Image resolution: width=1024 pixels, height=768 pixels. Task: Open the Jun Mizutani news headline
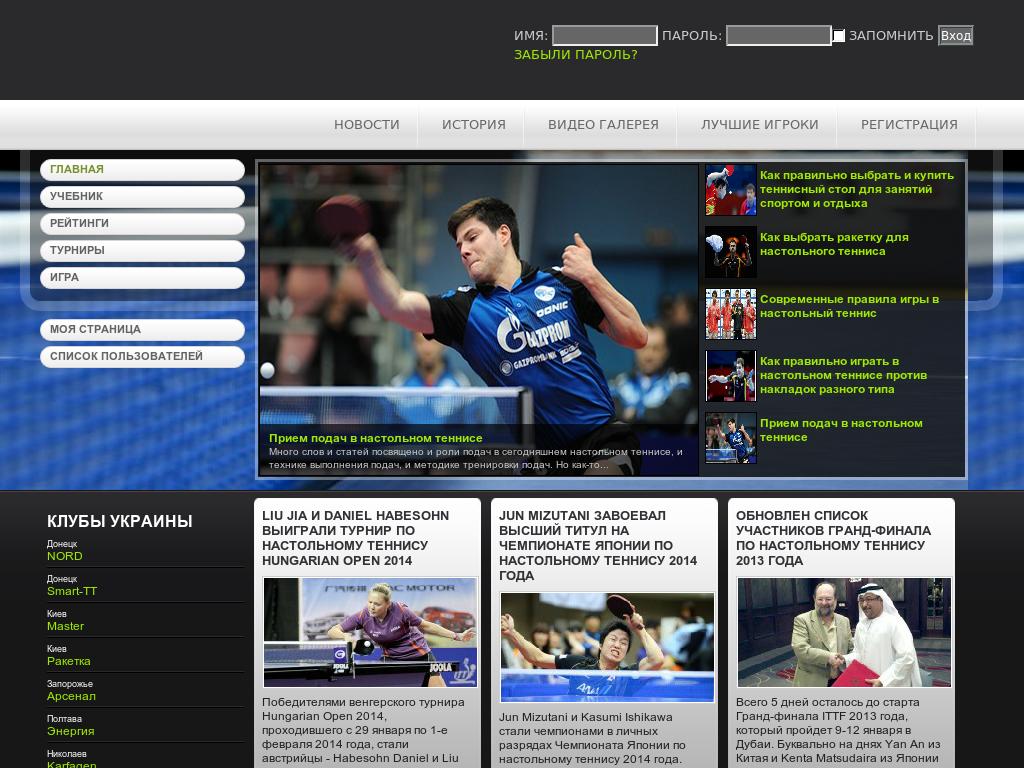(x=598, y=545)
